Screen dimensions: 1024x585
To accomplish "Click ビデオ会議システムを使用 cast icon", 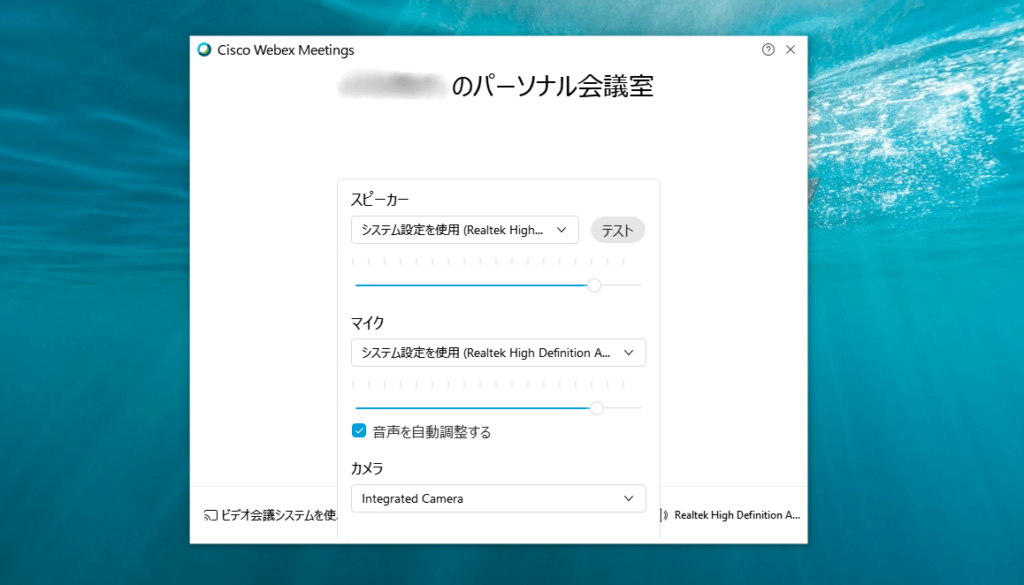I will [x=210, y=515].
